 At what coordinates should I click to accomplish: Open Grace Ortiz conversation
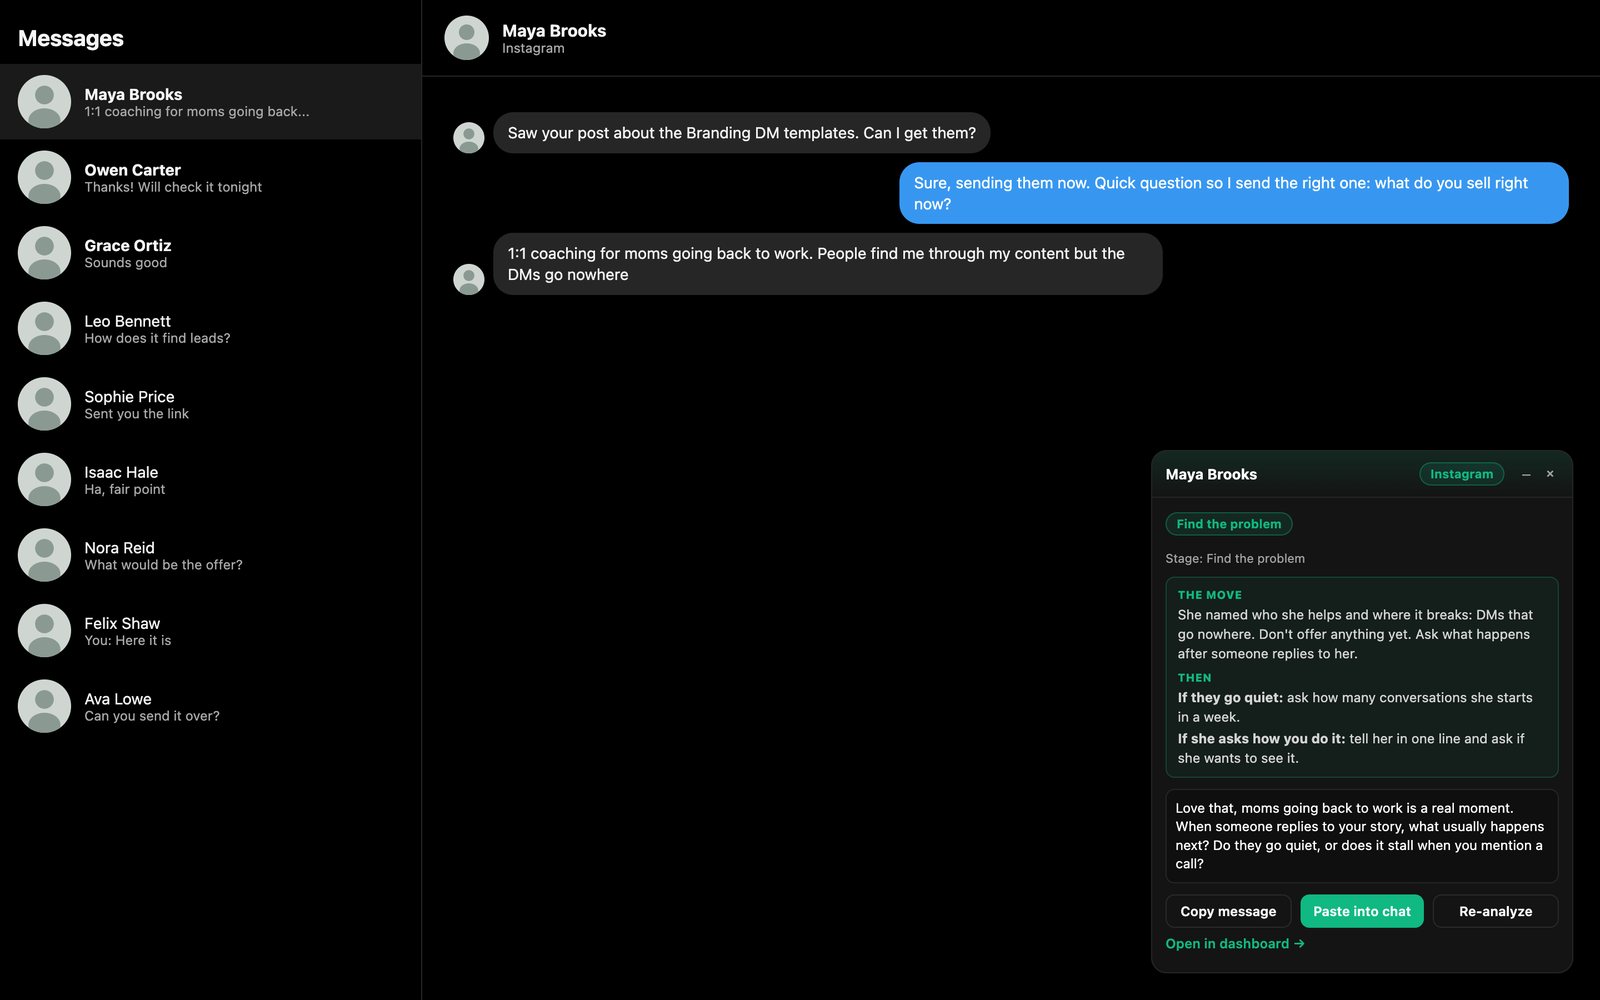[x=210, y=253]
